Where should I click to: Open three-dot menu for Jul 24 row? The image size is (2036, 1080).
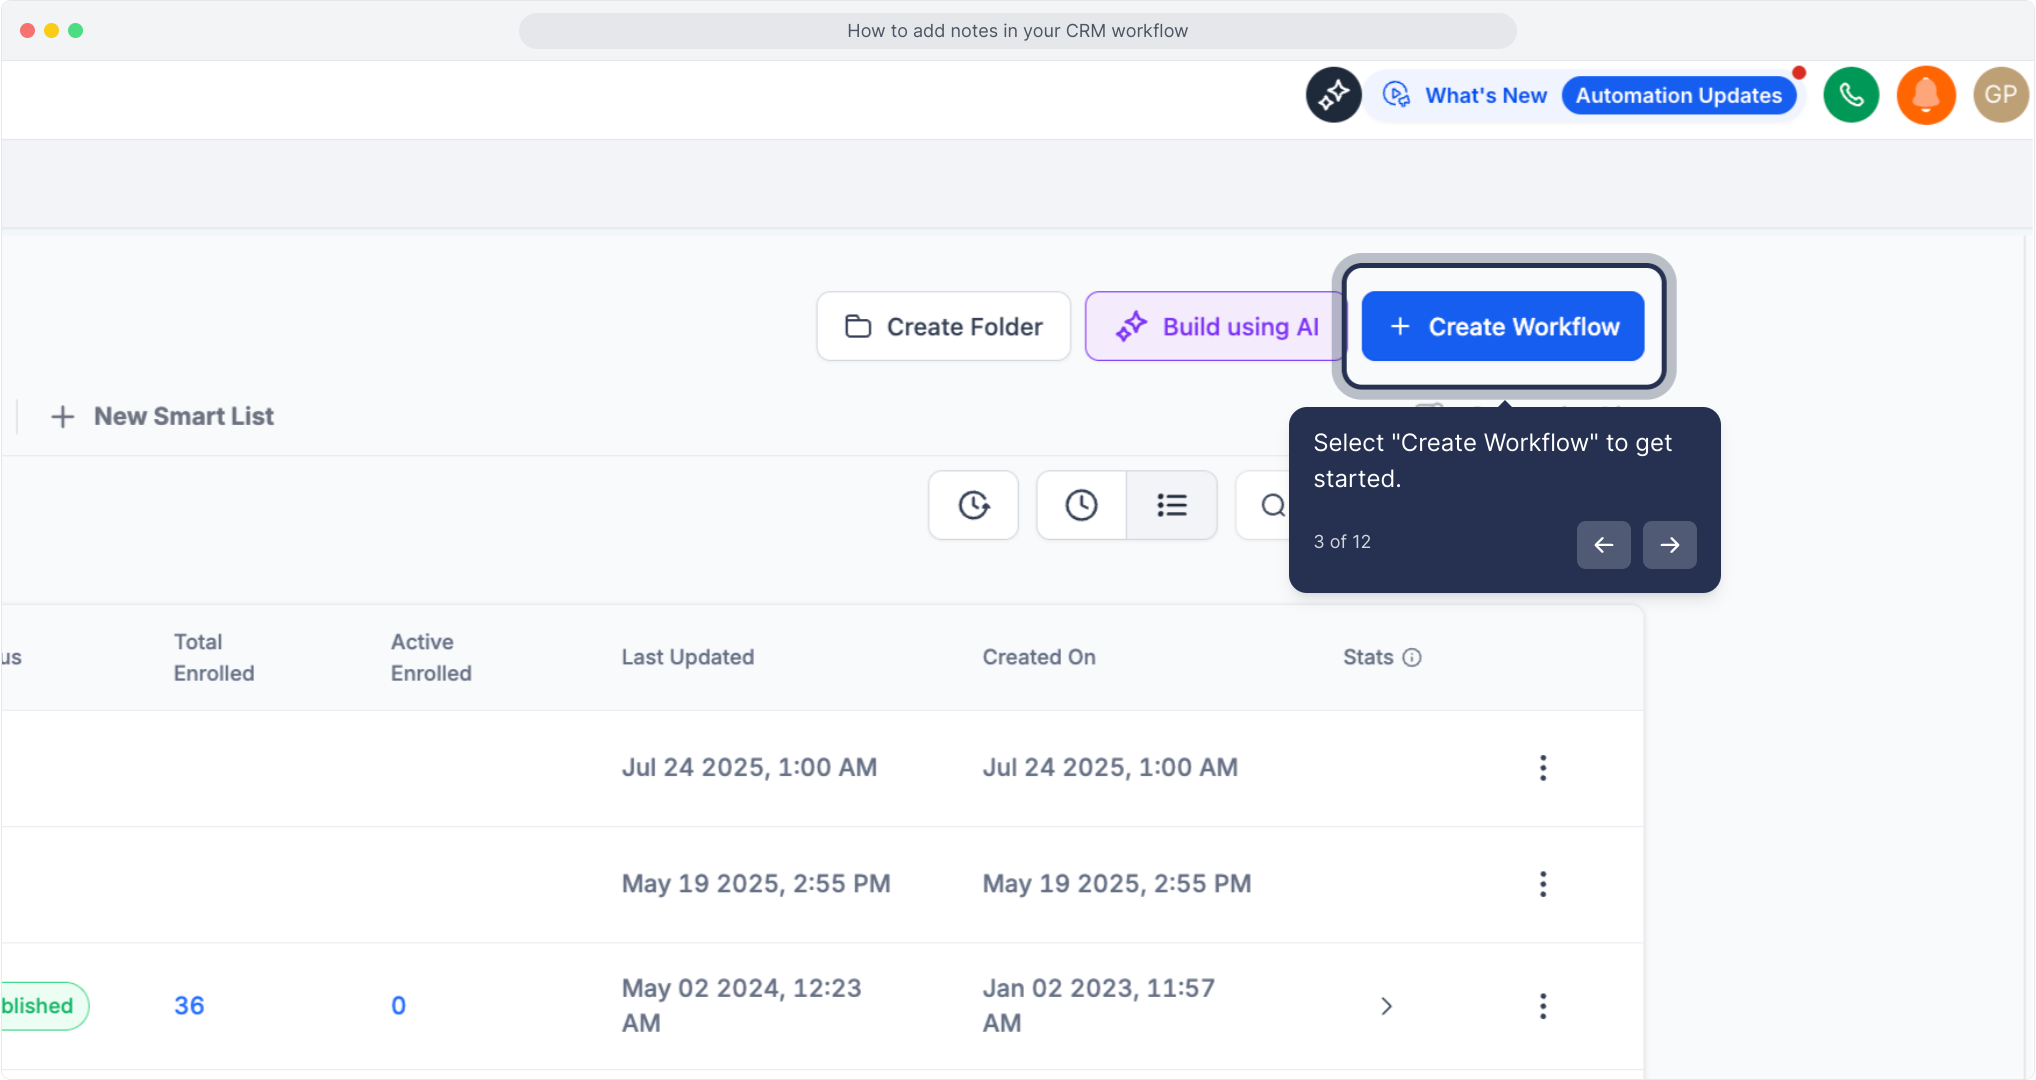click(1543, 767)
